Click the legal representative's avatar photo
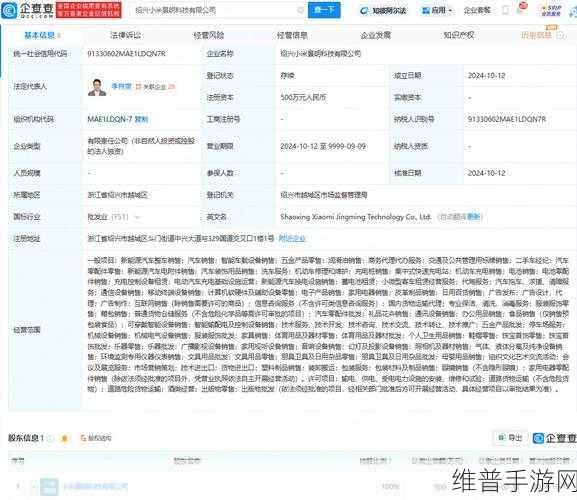Viewport: 577px width, 500px height. click(97, 87)
